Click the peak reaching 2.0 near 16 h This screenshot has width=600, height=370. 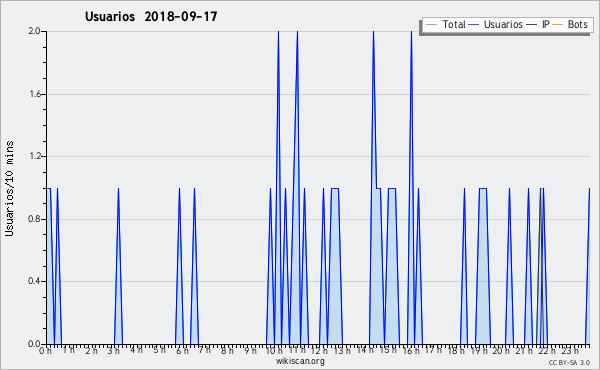[x=411, y=33]
